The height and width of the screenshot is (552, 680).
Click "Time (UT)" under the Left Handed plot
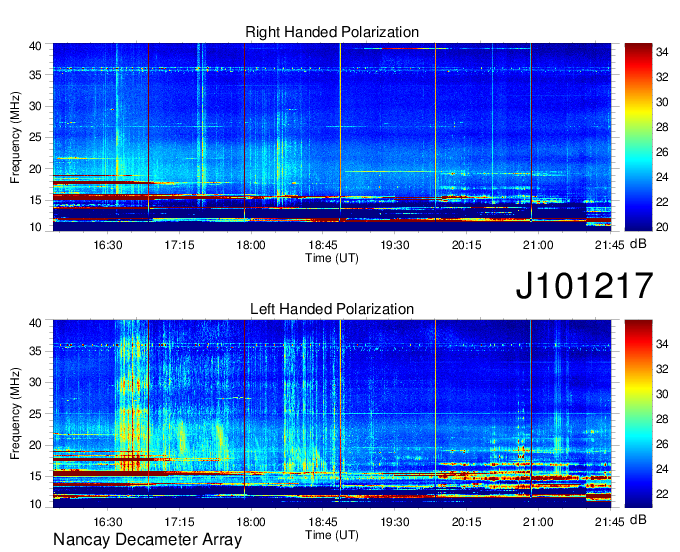pos(332,535)
